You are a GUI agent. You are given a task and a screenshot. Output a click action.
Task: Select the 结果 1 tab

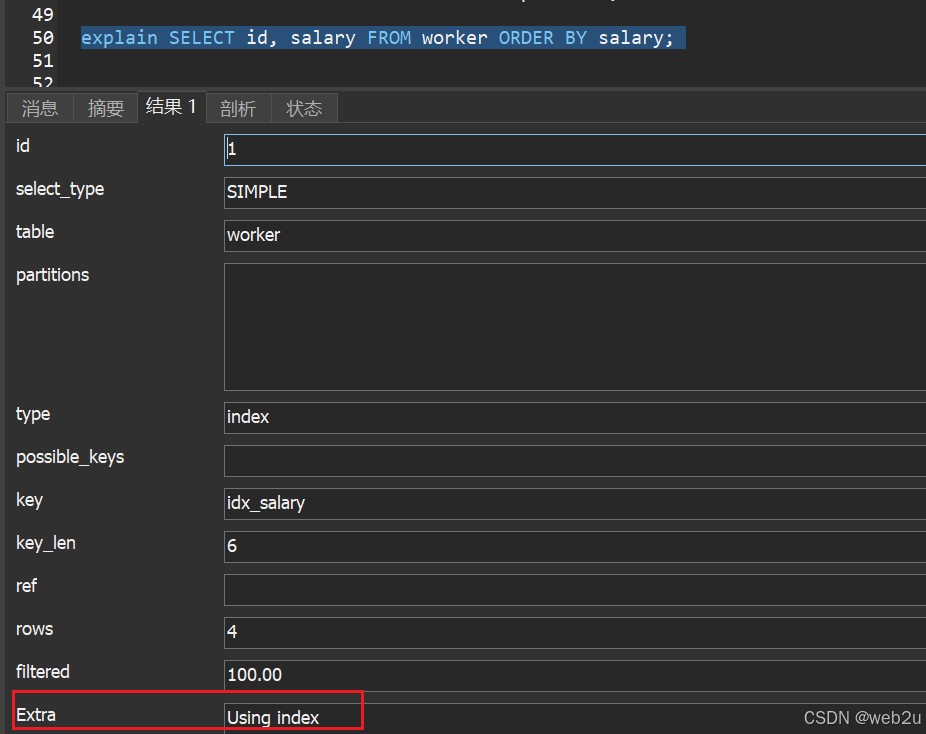171,106
